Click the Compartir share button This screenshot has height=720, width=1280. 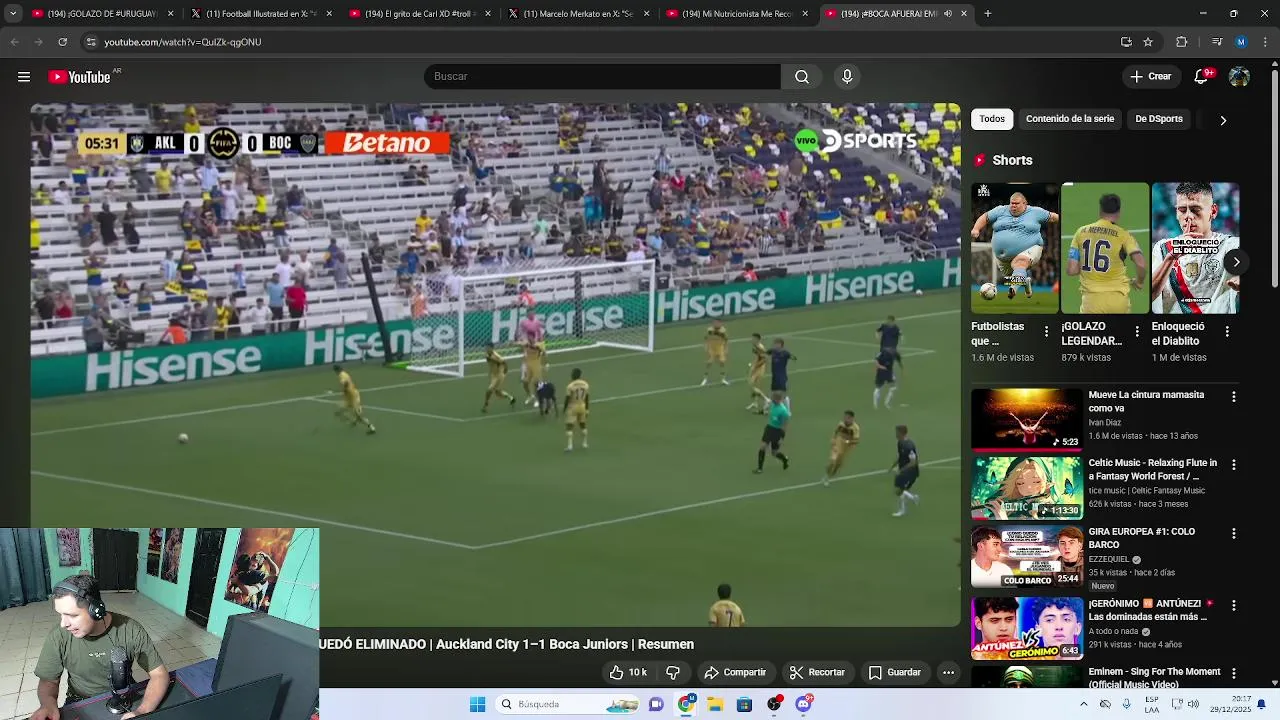click(735, 673)
